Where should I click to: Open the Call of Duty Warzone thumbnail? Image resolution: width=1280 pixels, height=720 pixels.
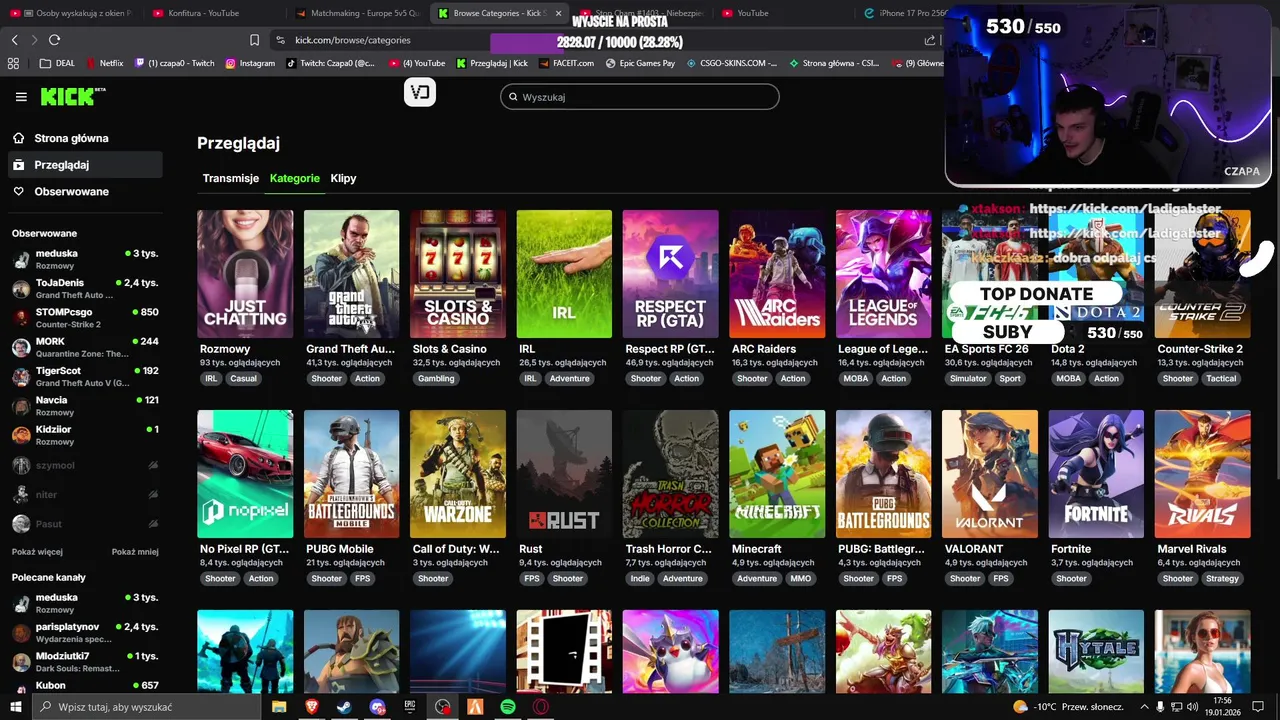[458, 474]
